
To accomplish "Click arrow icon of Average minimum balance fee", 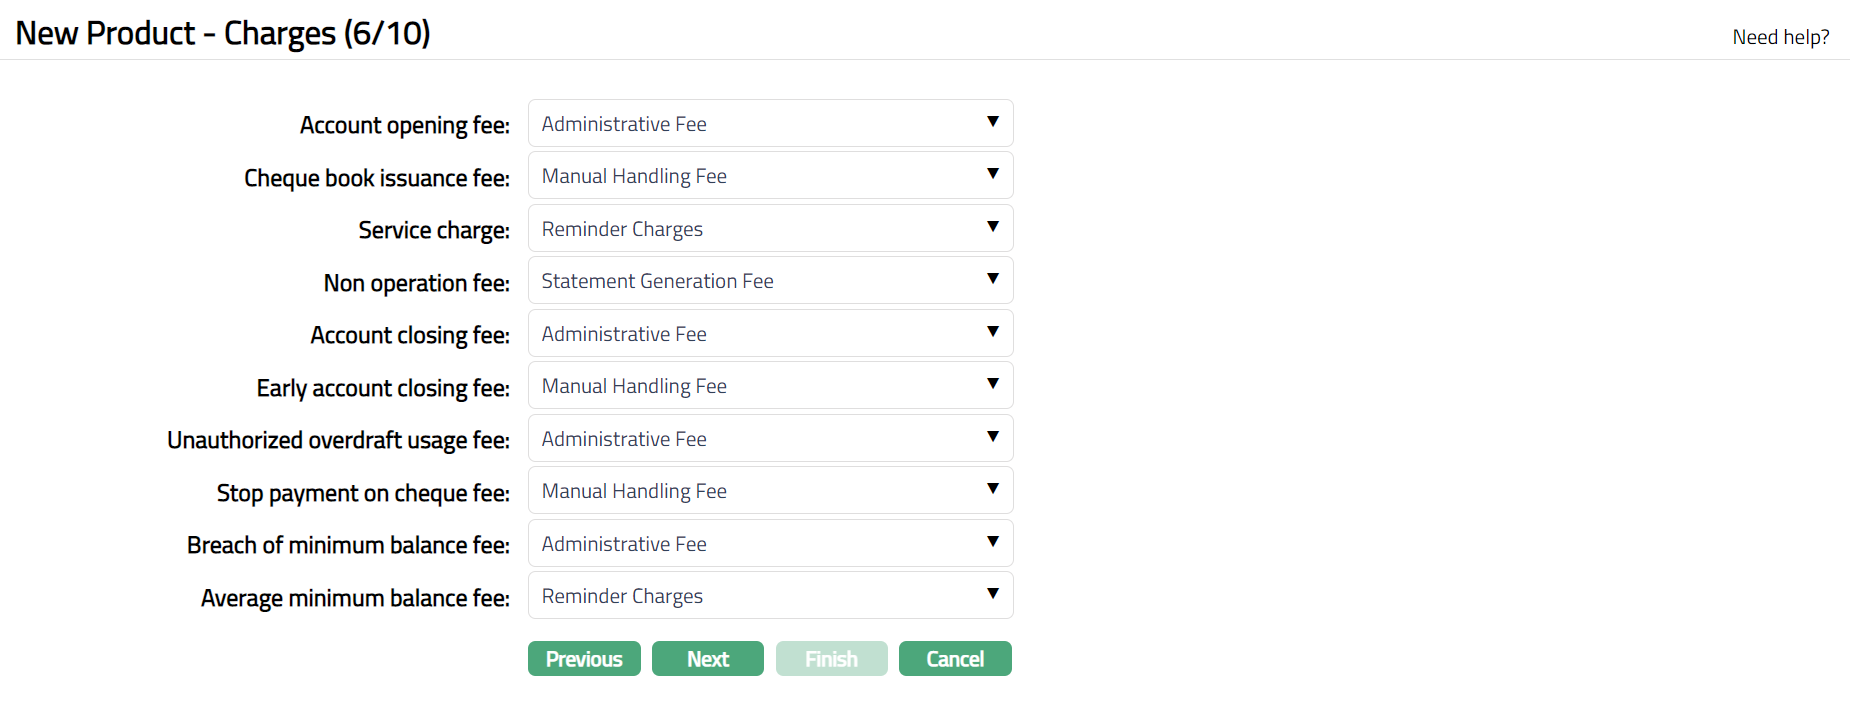I will (993, 594).
